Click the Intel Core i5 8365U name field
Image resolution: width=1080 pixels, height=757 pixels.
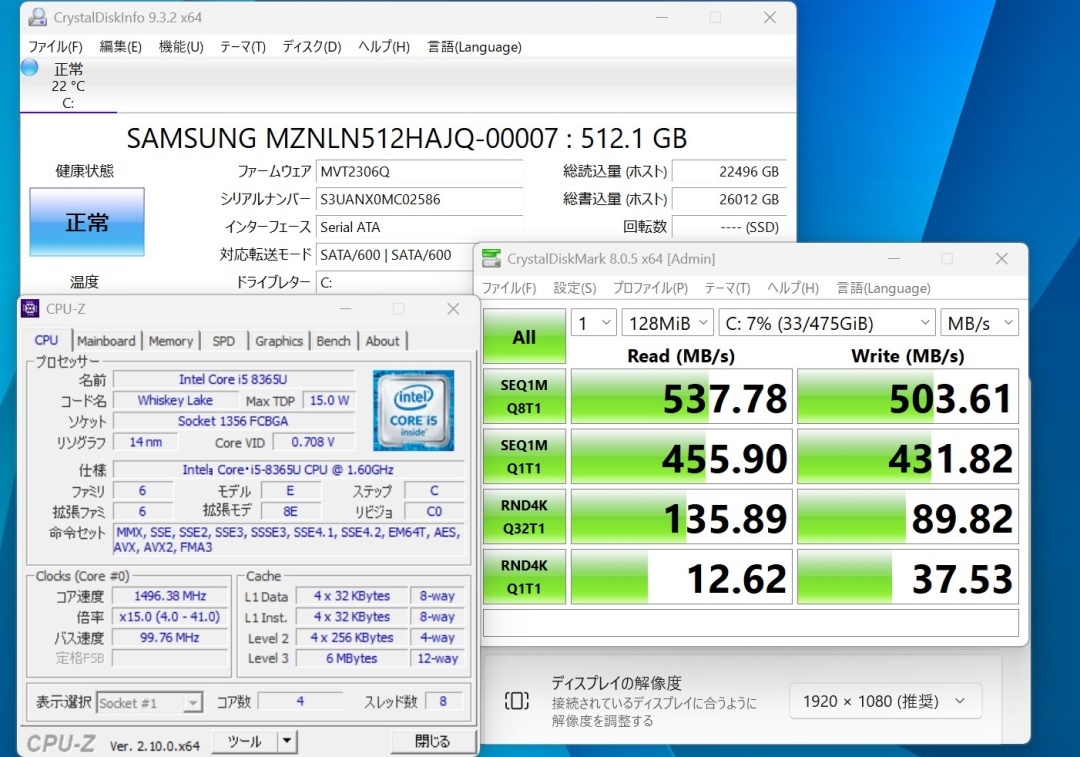point(233,379)
